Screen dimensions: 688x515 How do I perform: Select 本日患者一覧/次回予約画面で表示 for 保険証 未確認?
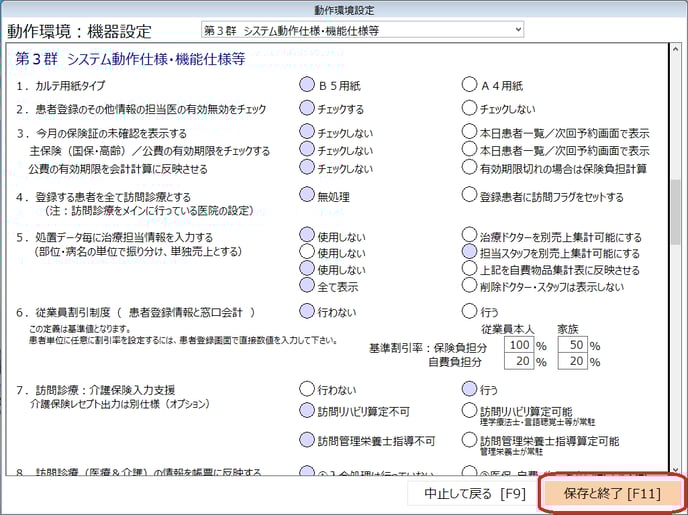(x=469, y=132)
